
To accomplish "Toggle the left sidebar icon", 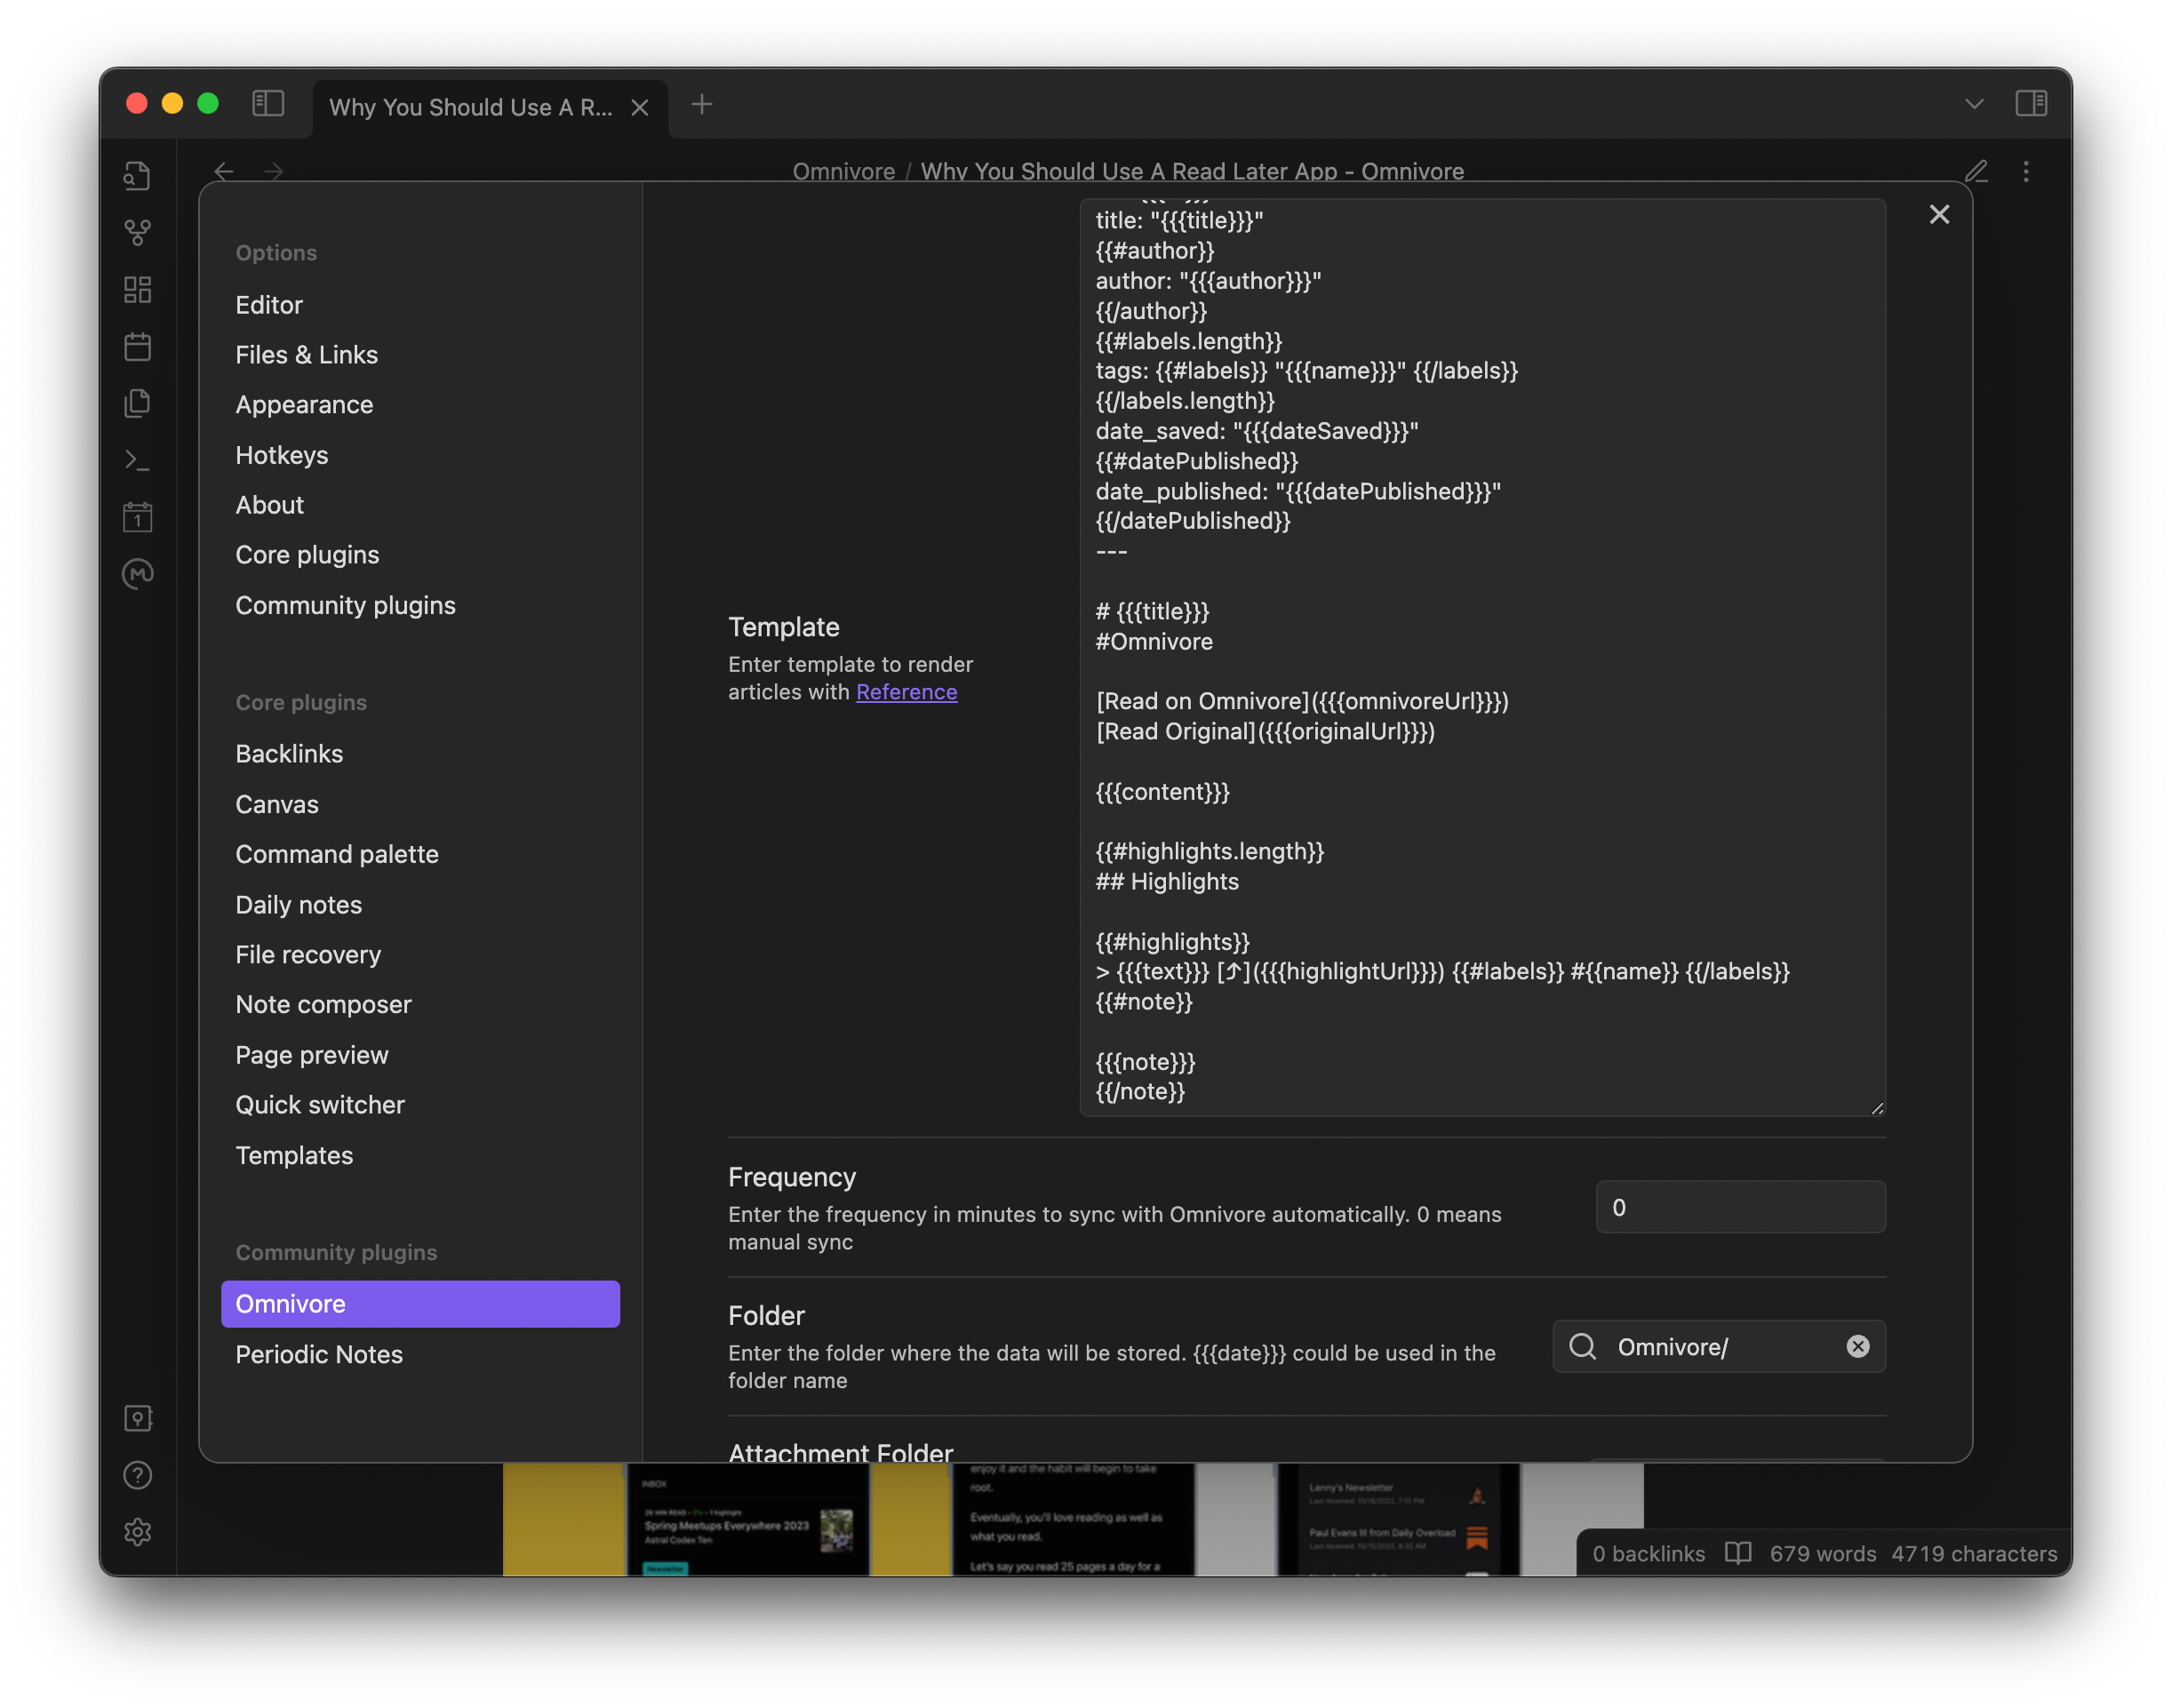I will tap(268, 103).
